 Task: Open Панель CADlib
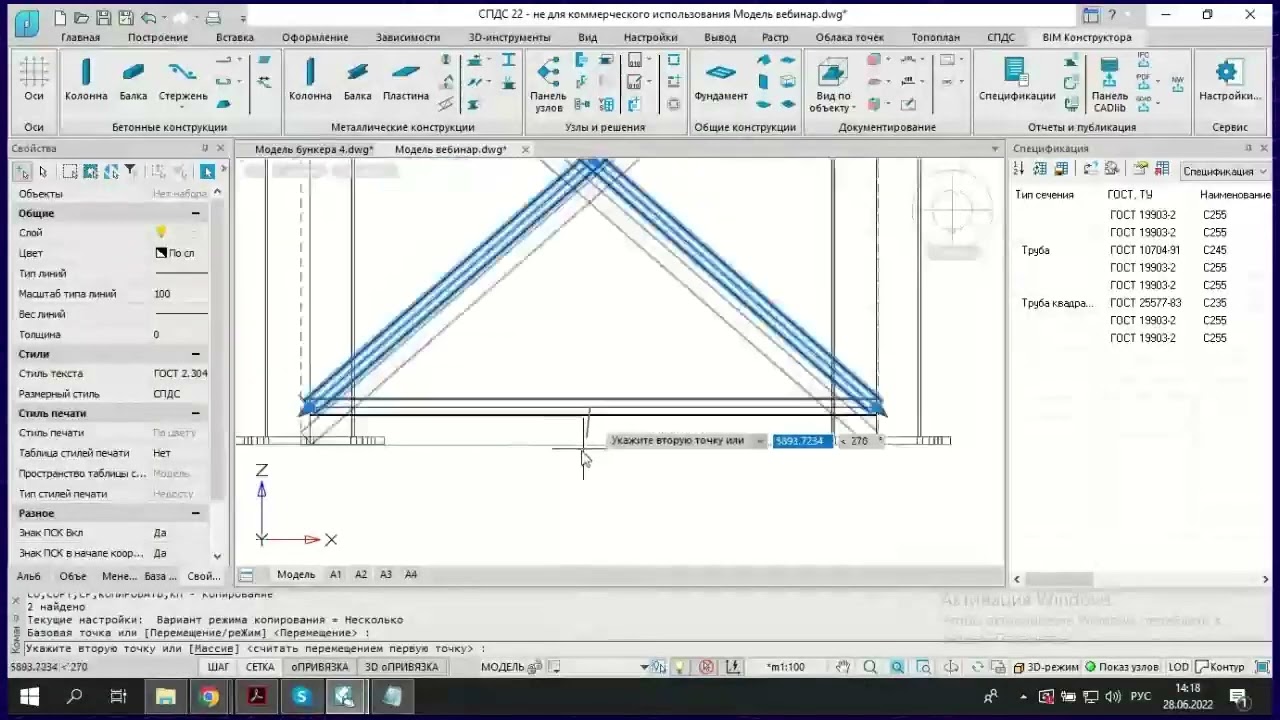1109,83
